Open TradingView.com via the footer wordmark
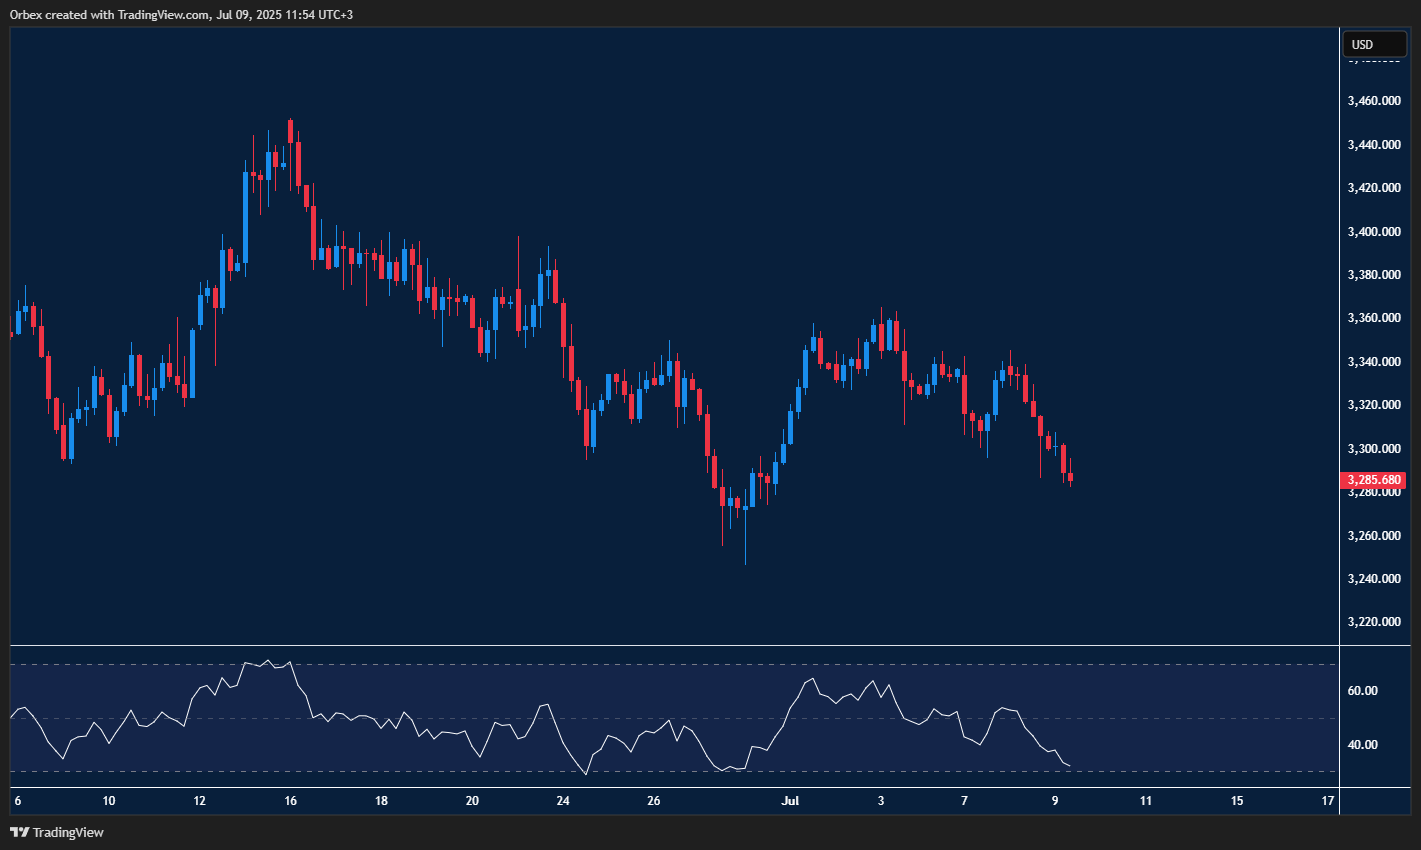1421x850 pixels. [68, 832]
